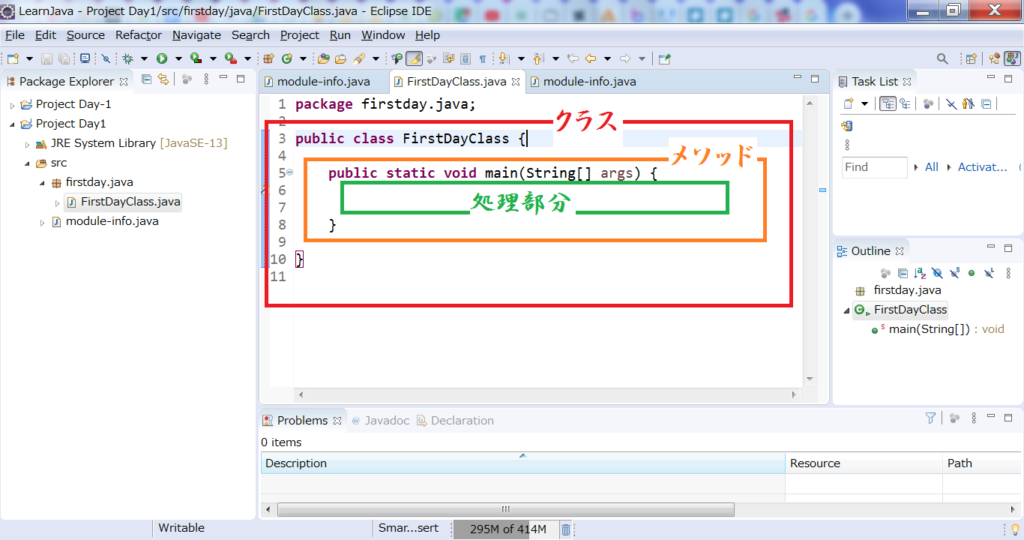Toggle Mark Occurrences highlighter button
Screen dimensions: 1024x540
[414, 59]
